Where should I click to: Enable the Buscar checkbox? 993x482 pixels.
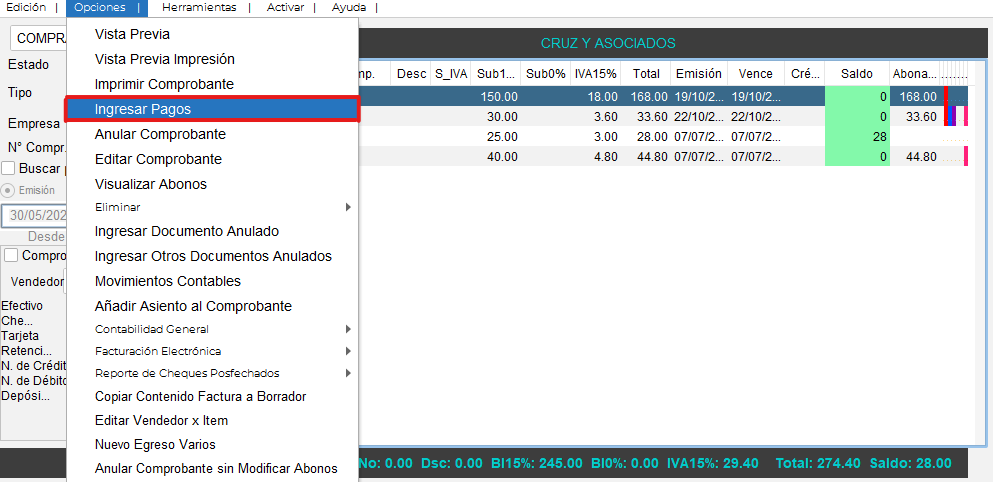8,168
